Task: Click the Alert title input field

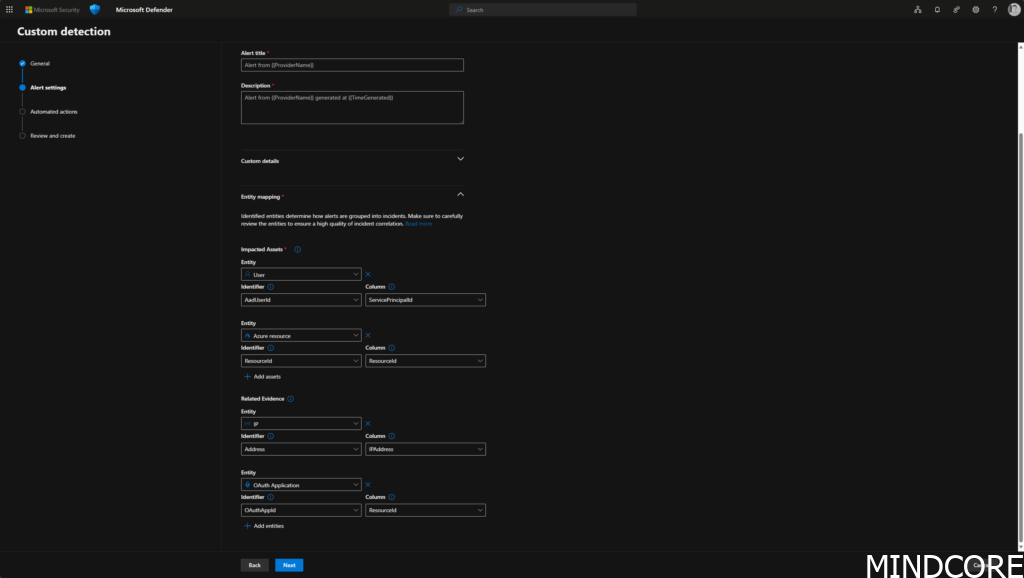Action: point(352,65)
